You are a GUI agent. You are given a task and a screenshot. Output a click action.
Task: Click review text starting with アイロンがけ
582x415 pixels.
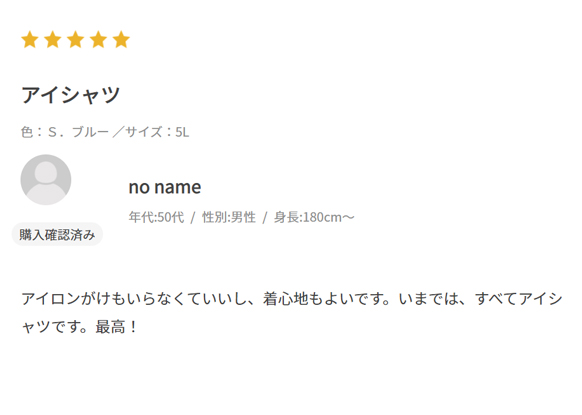pos(292,313)
